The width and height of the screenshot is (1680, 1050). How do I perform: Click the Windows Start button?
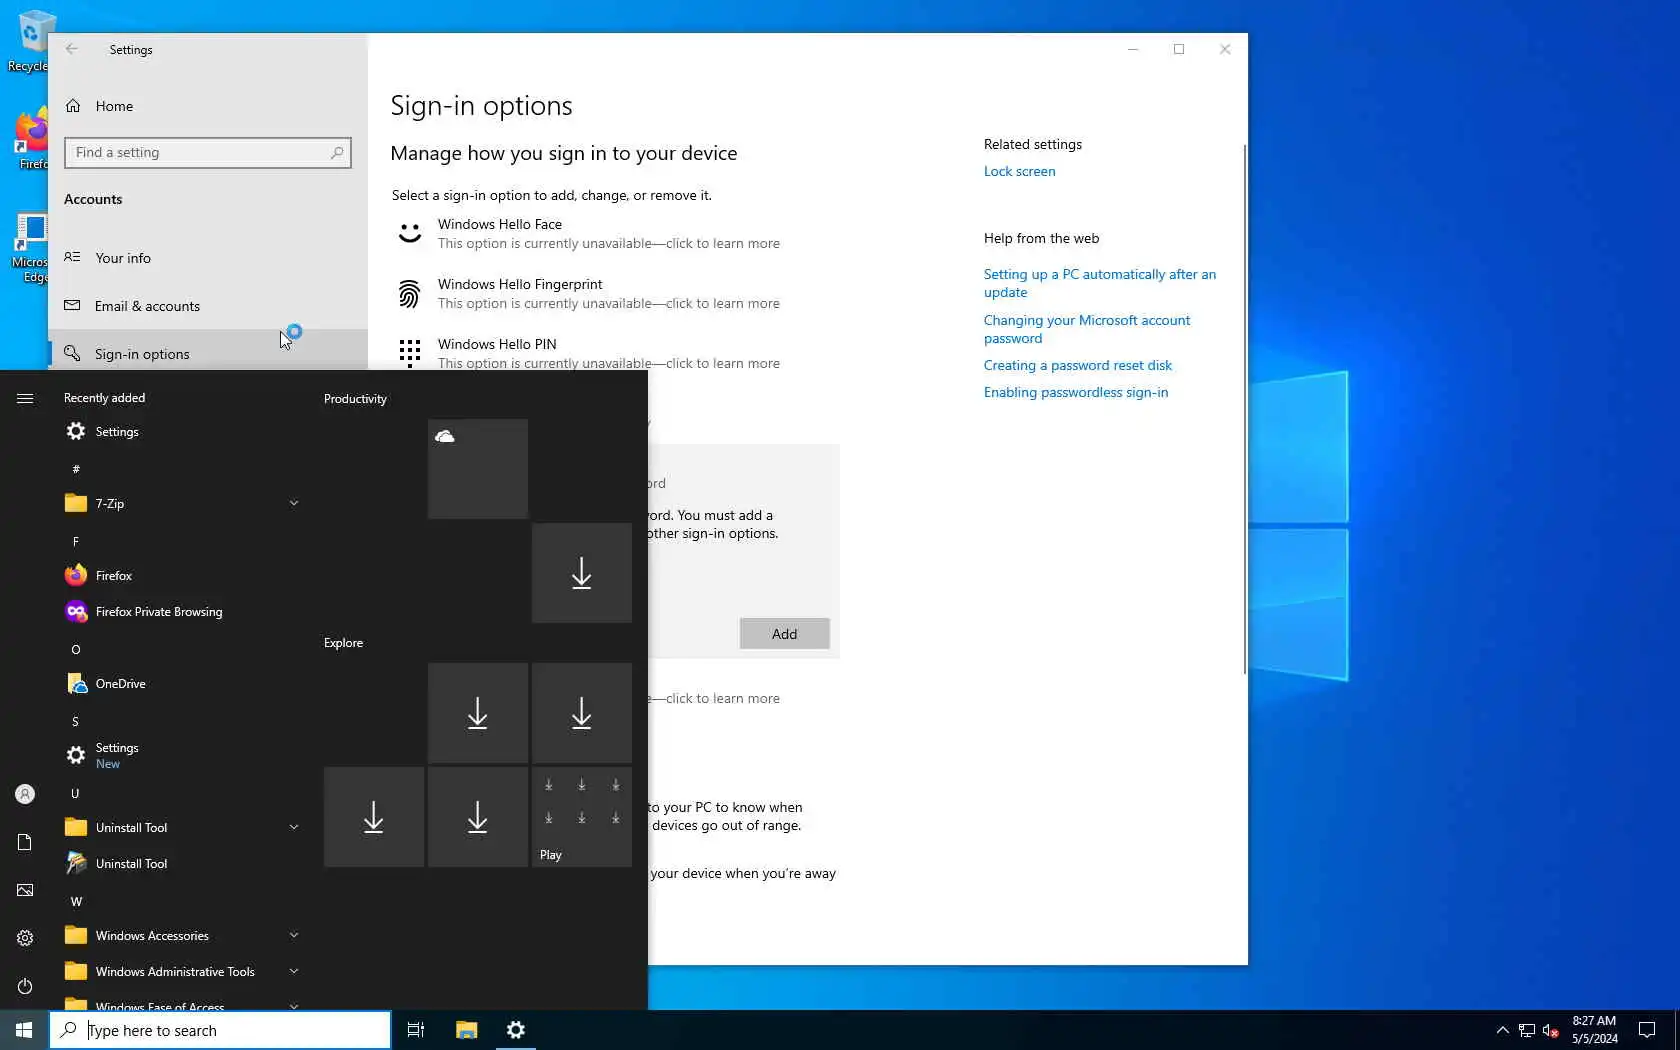tap(24, 1030)
